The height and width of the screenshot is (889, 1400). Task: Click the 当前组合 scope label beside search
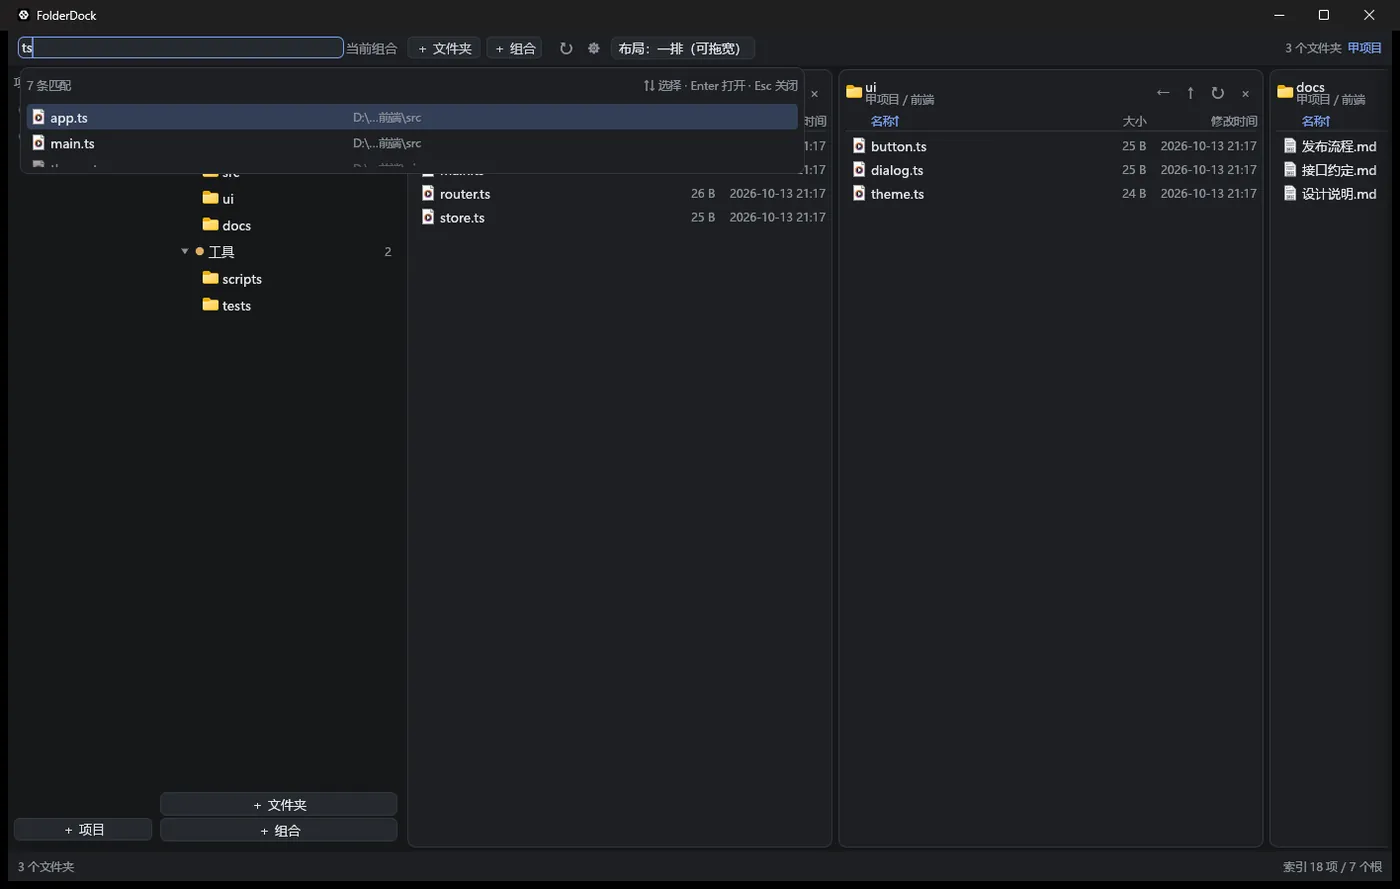pyautogui.click(x=371, y=48)
